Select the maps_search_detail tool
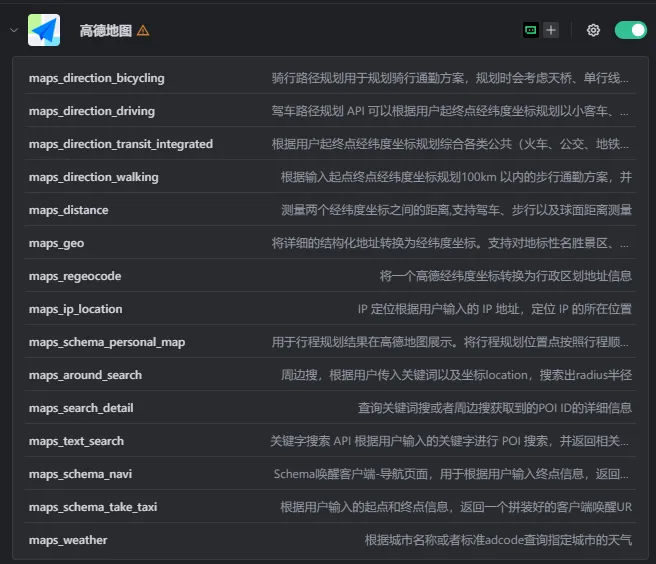 click(x=330, y=408)
